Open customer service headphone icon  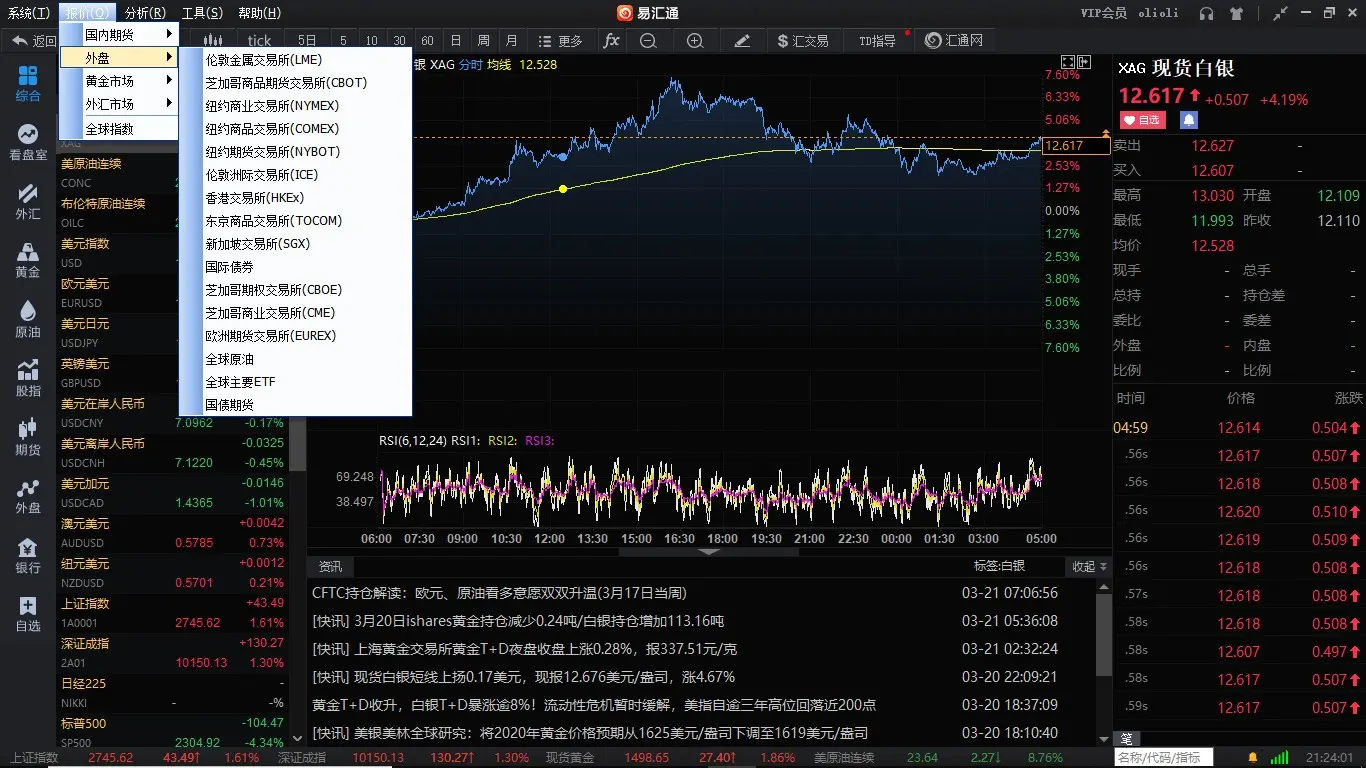point(1207,13)
